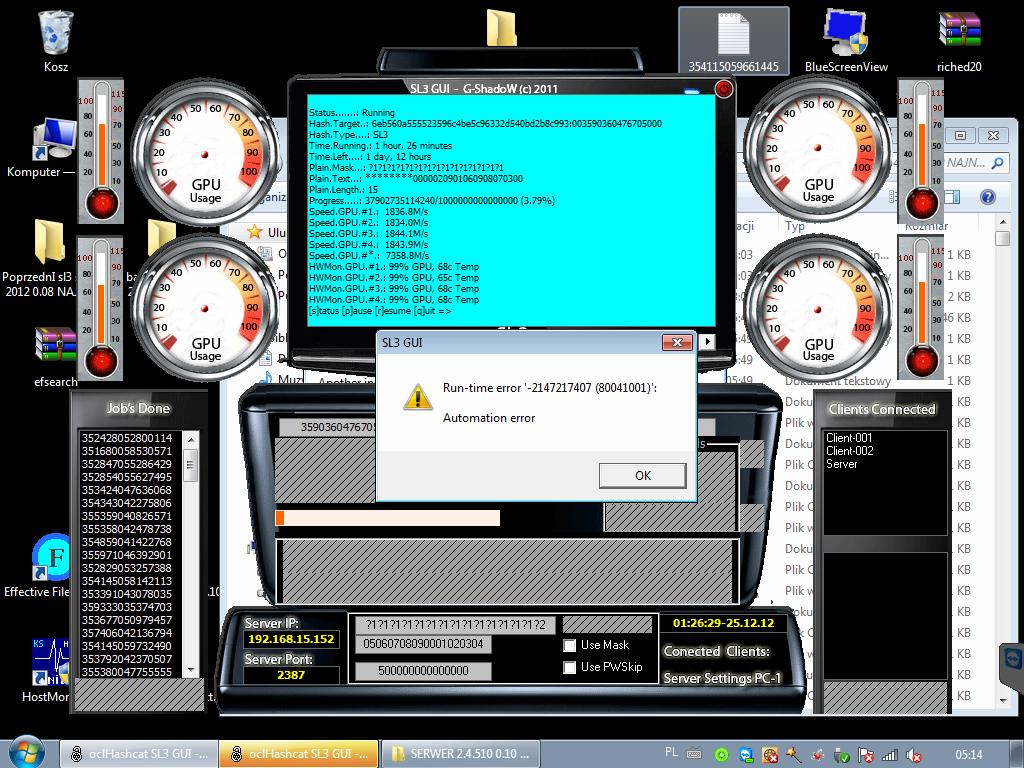Click the help icon in Explorer window

[987, 197]
